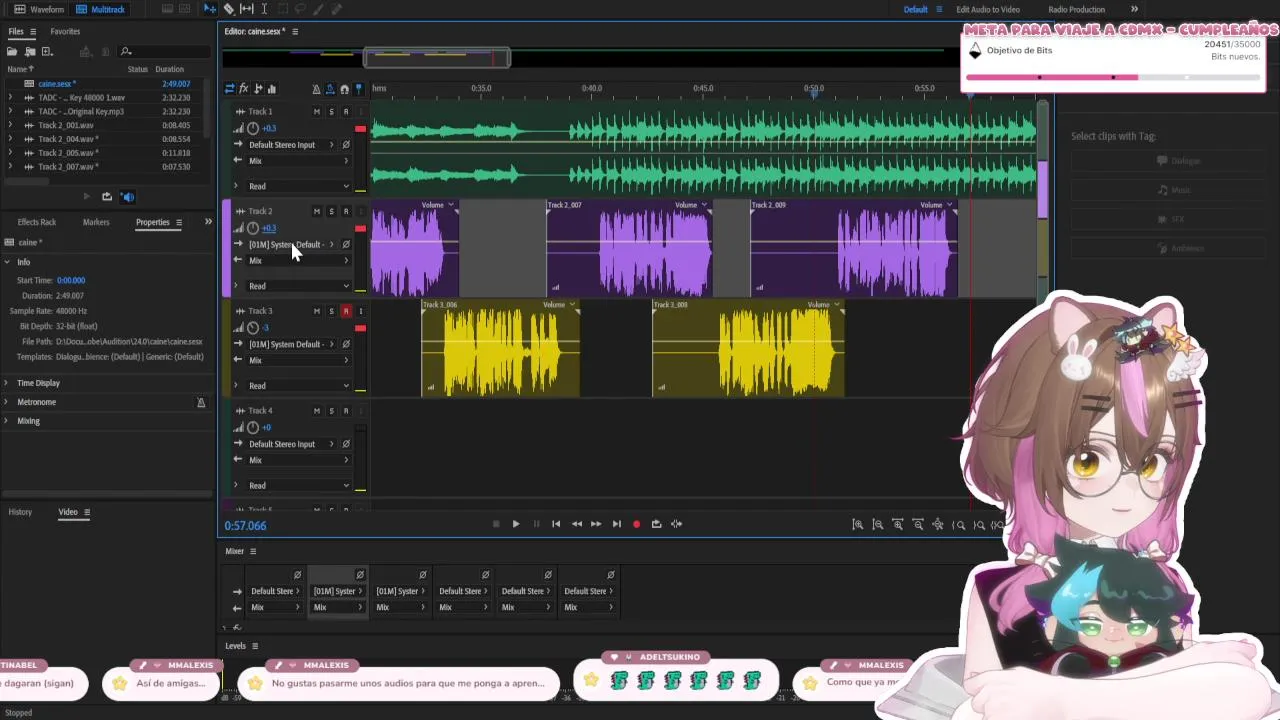Click the search icon in the Files panel
1280x720 pixels.
(126, 51)
